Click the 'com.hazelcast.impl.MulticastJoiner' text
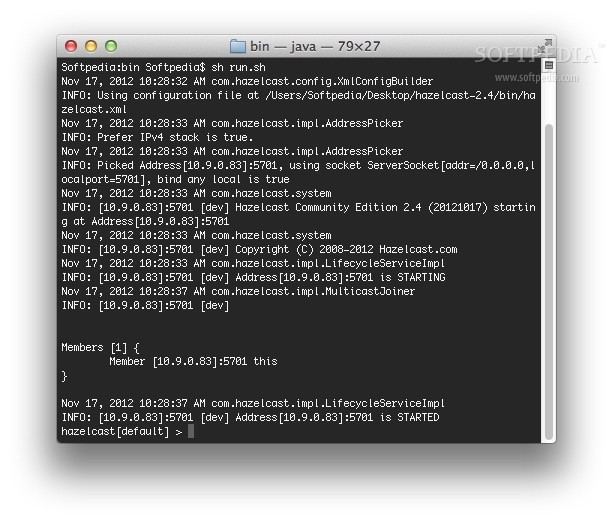 coord(313,291)
